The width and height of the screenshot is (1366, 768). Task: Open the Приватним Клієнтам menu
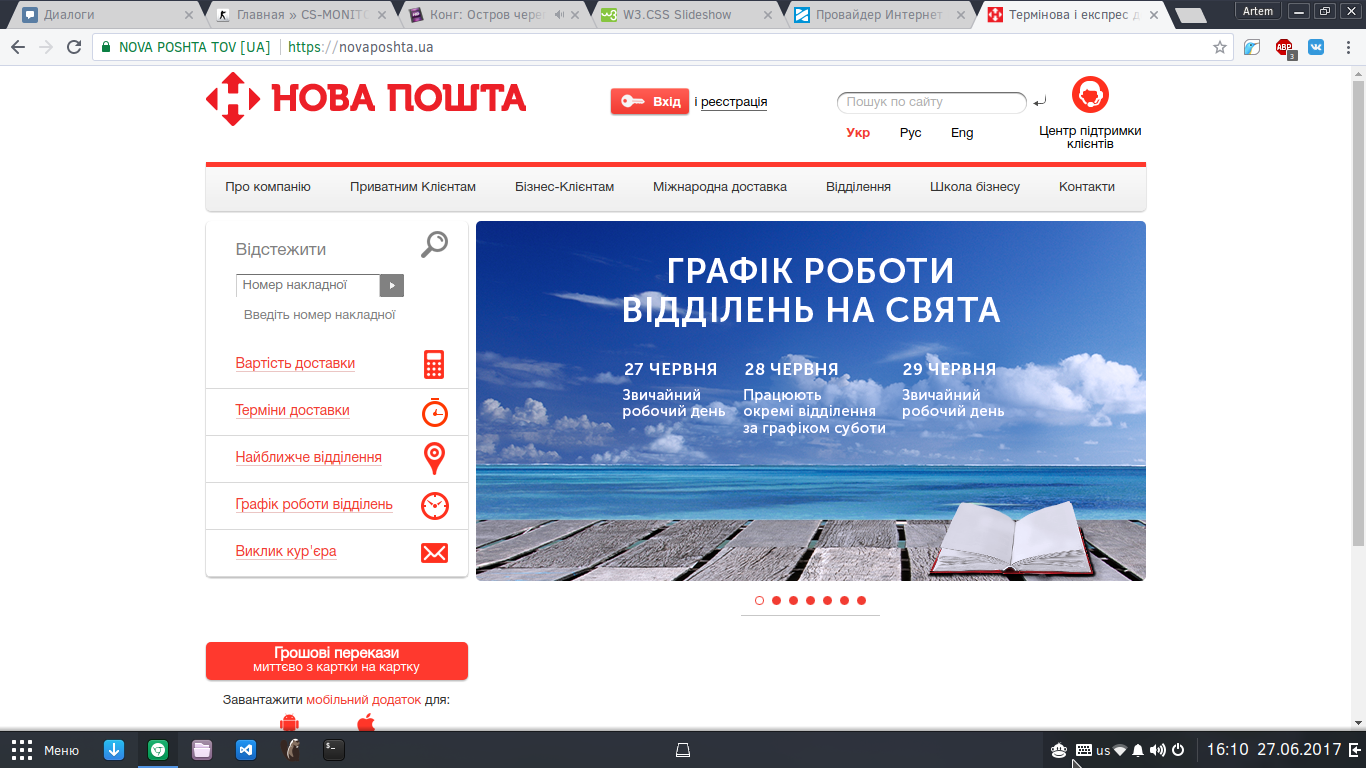(x=413, y=187)
